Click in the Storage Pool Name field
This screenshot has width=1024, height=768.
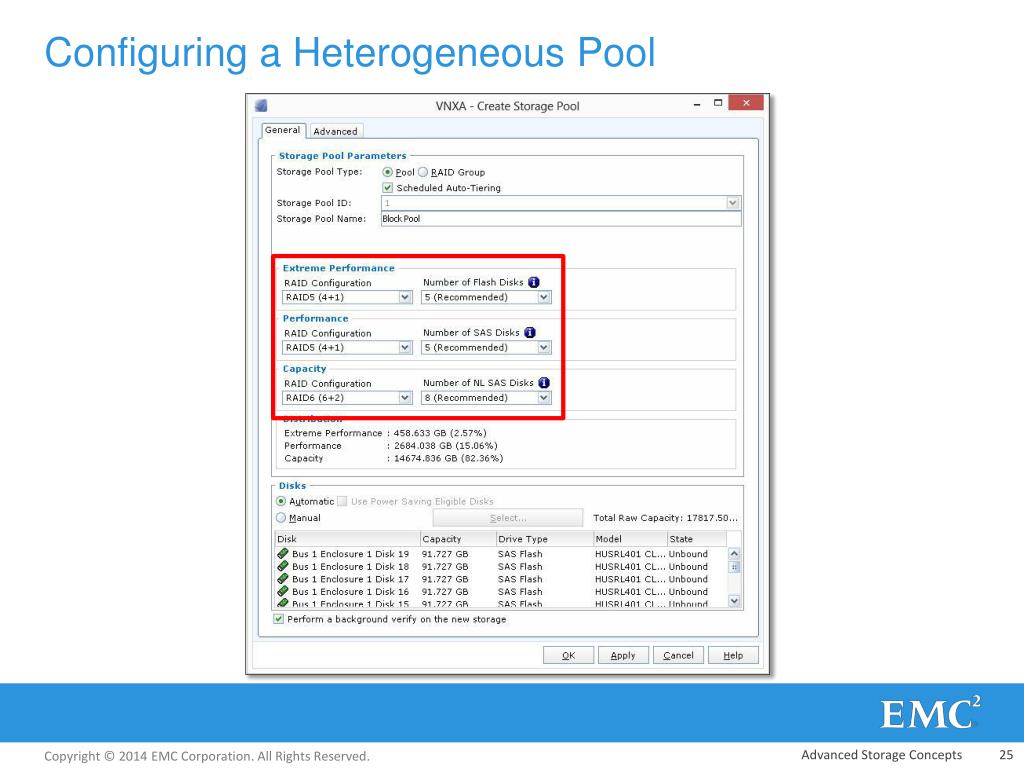coord(561,219)
